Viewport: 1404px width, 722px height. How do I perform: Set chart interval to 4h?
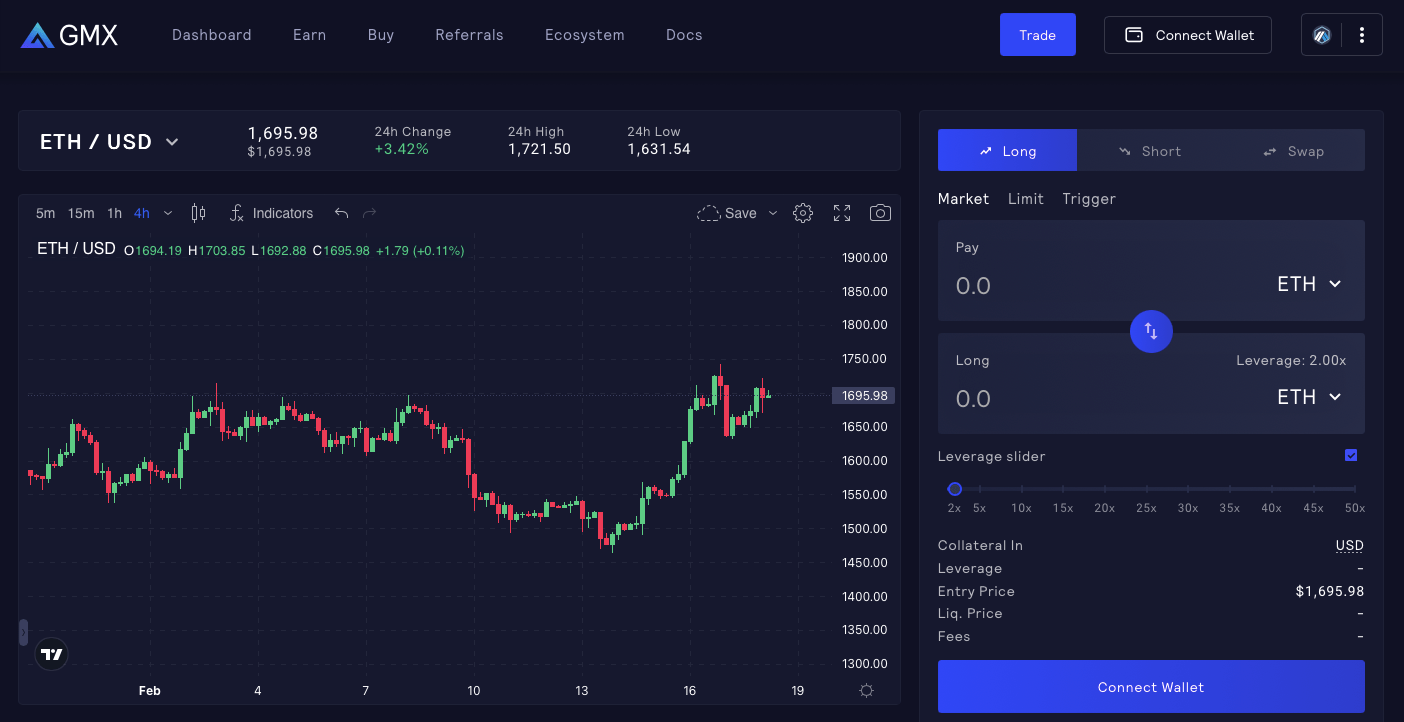[142, 213]
